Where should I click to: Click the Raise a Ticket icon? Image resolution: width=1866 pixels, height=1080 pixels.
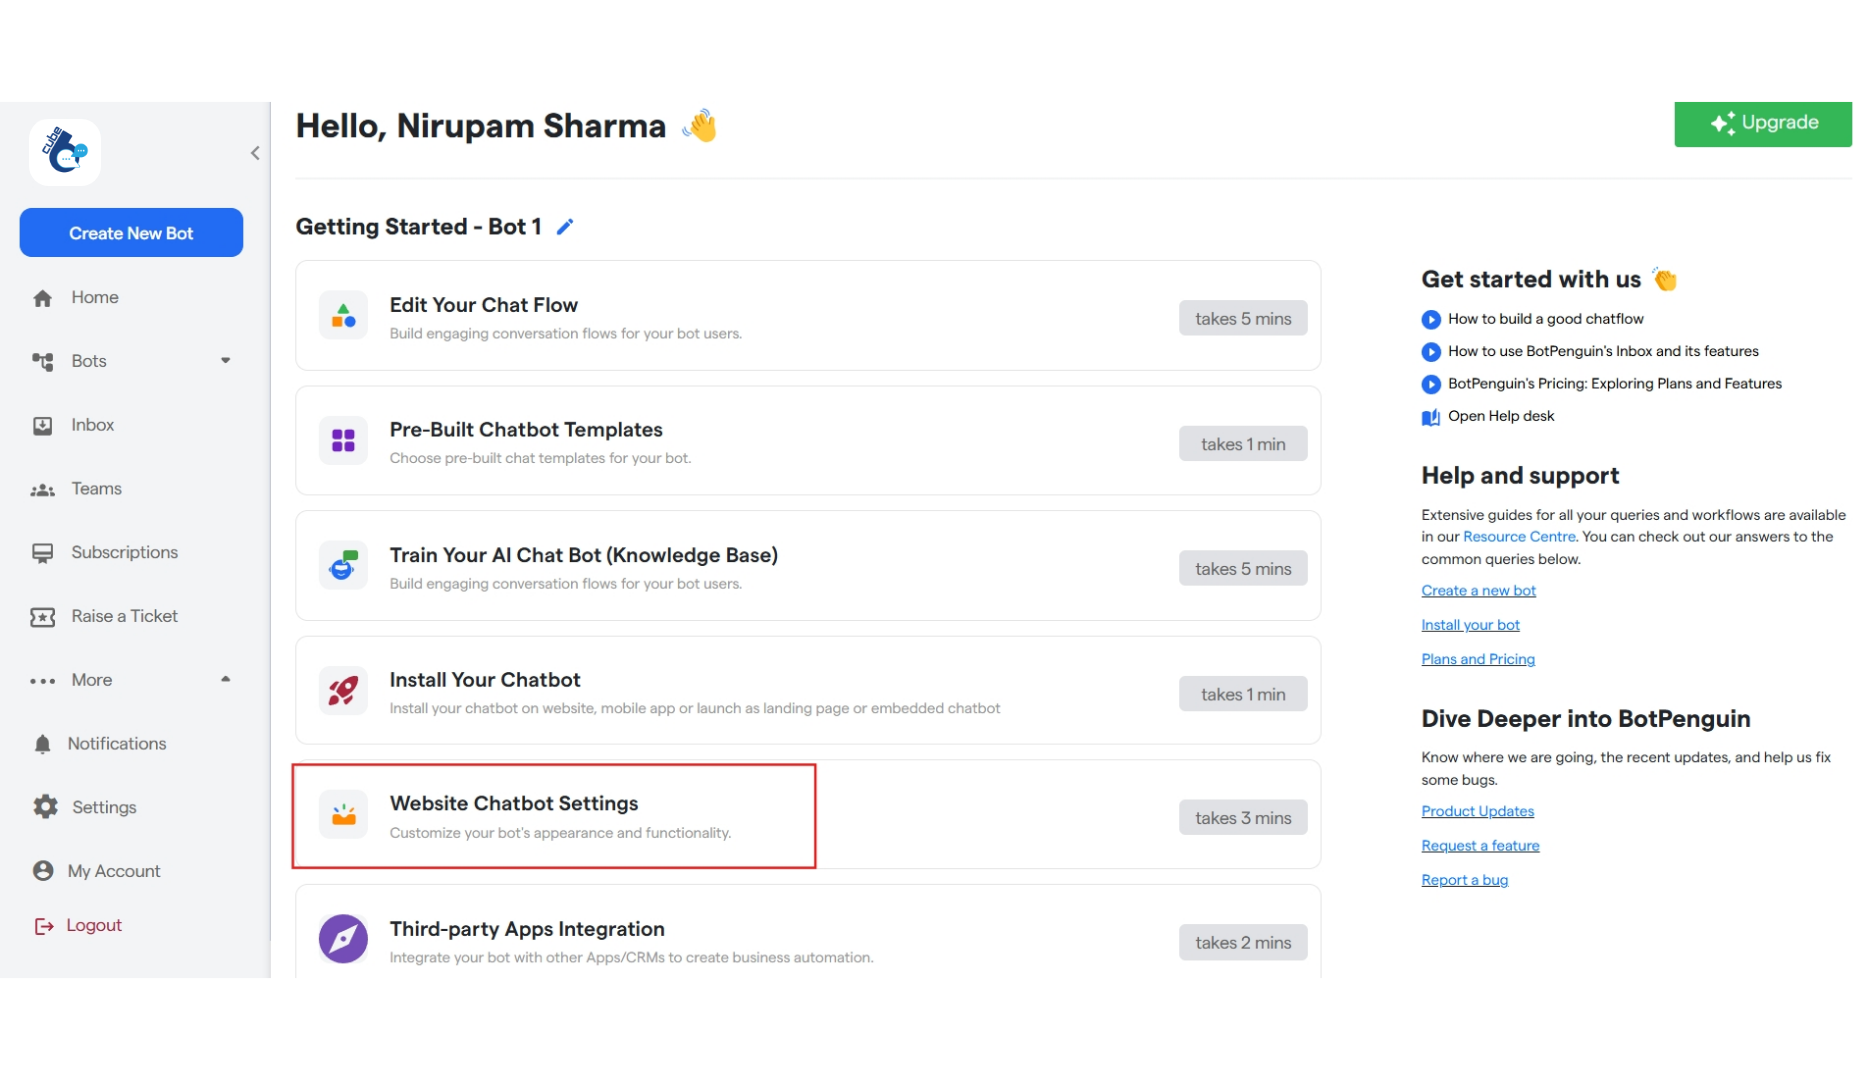[x=42, y=617]
